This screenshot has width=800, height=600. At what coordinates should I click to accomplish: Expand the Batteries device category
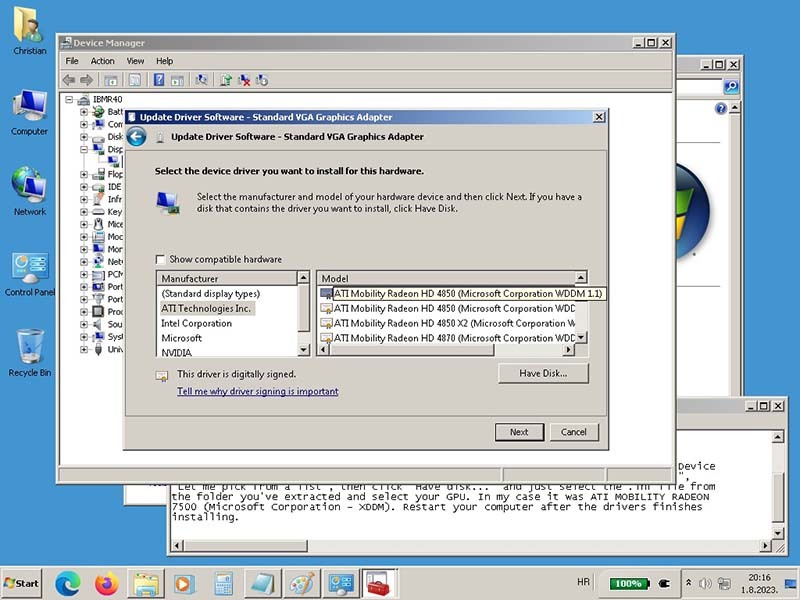84,112
